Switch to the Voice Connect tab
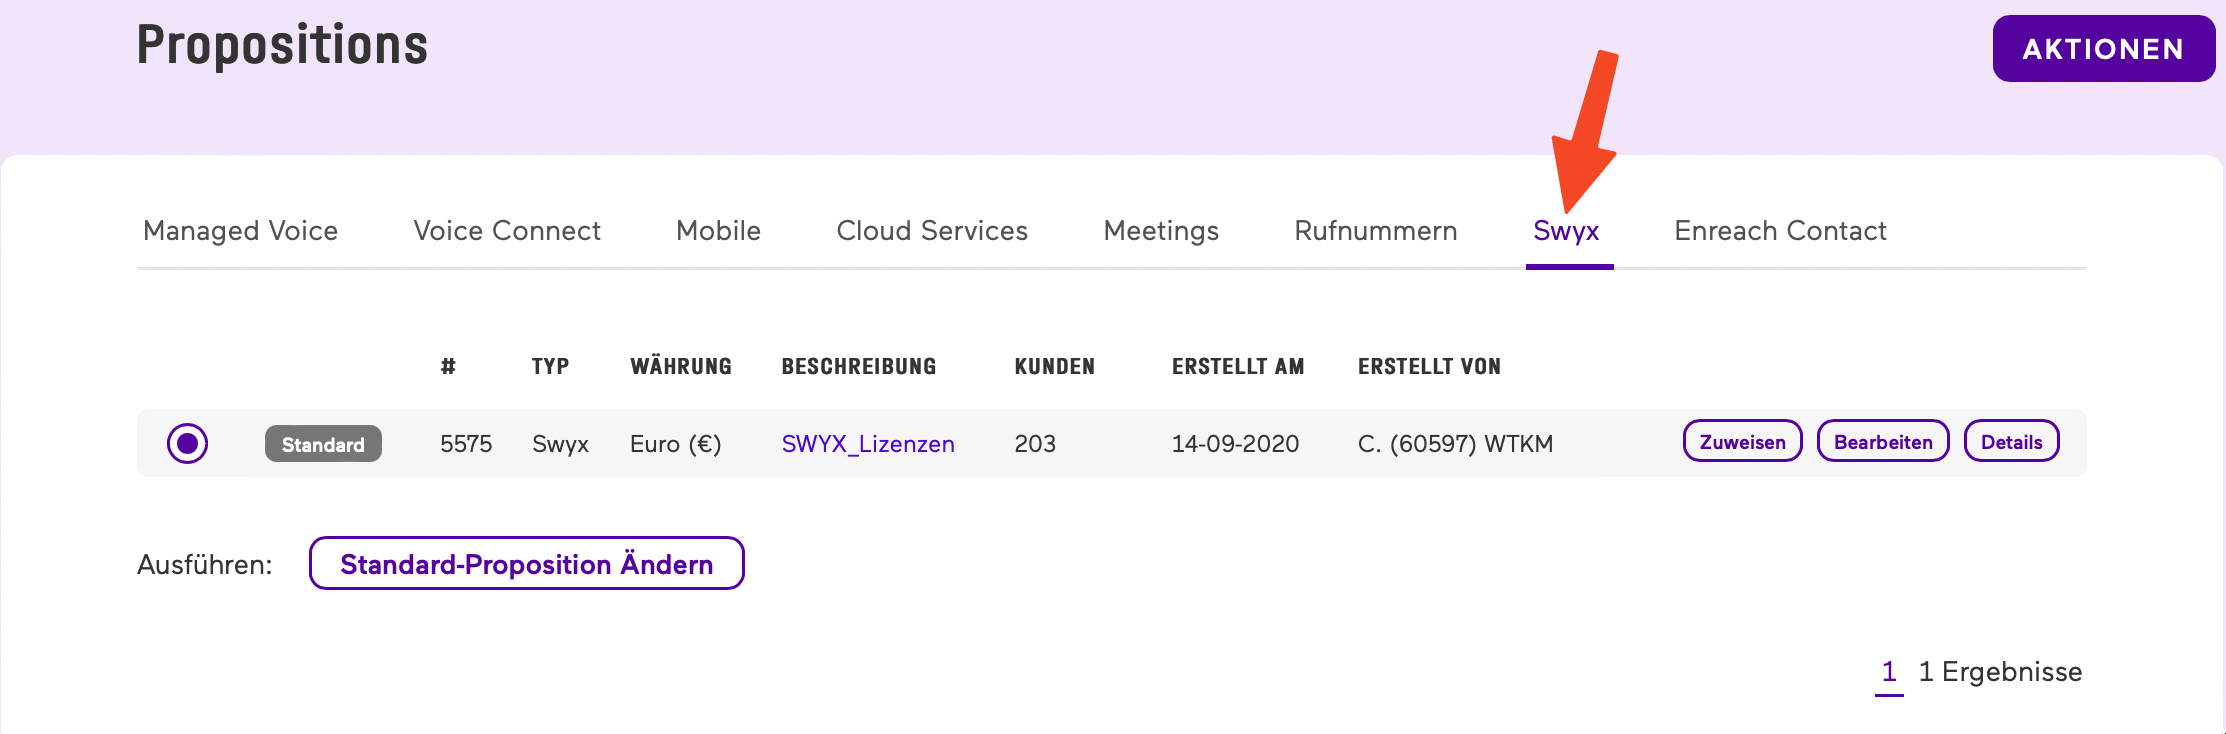Image resolution: width=2226 pixels, height=734 pixels. coord(507,231)
